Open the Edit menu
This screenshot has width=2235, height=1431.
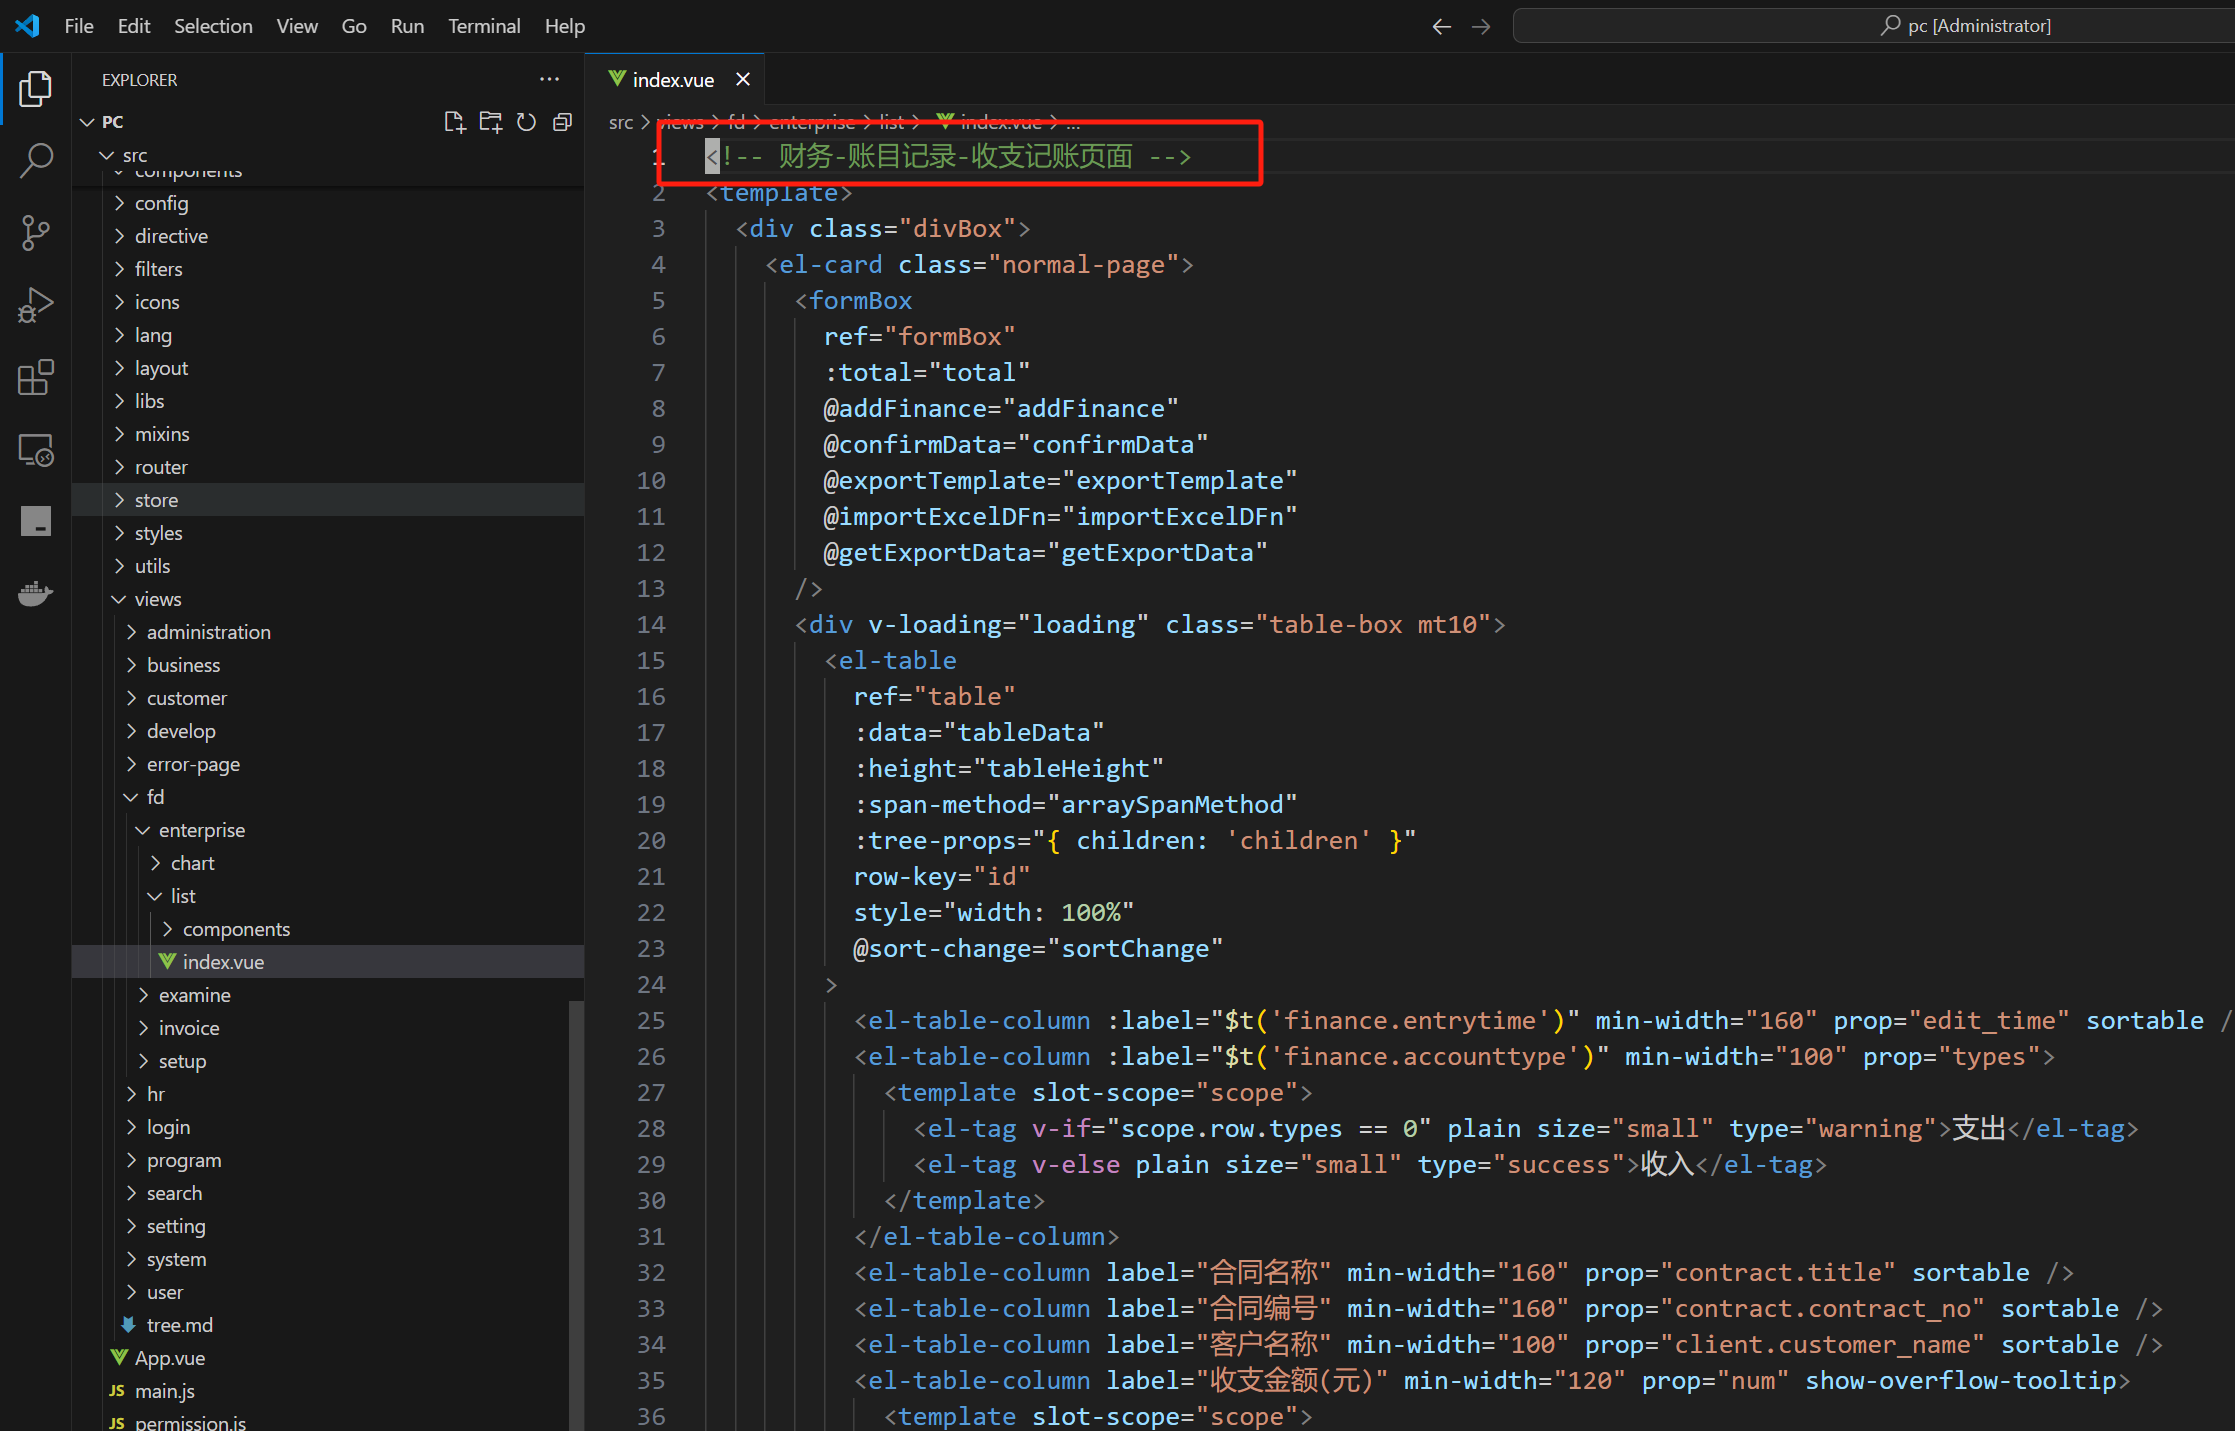click(134, 26)
